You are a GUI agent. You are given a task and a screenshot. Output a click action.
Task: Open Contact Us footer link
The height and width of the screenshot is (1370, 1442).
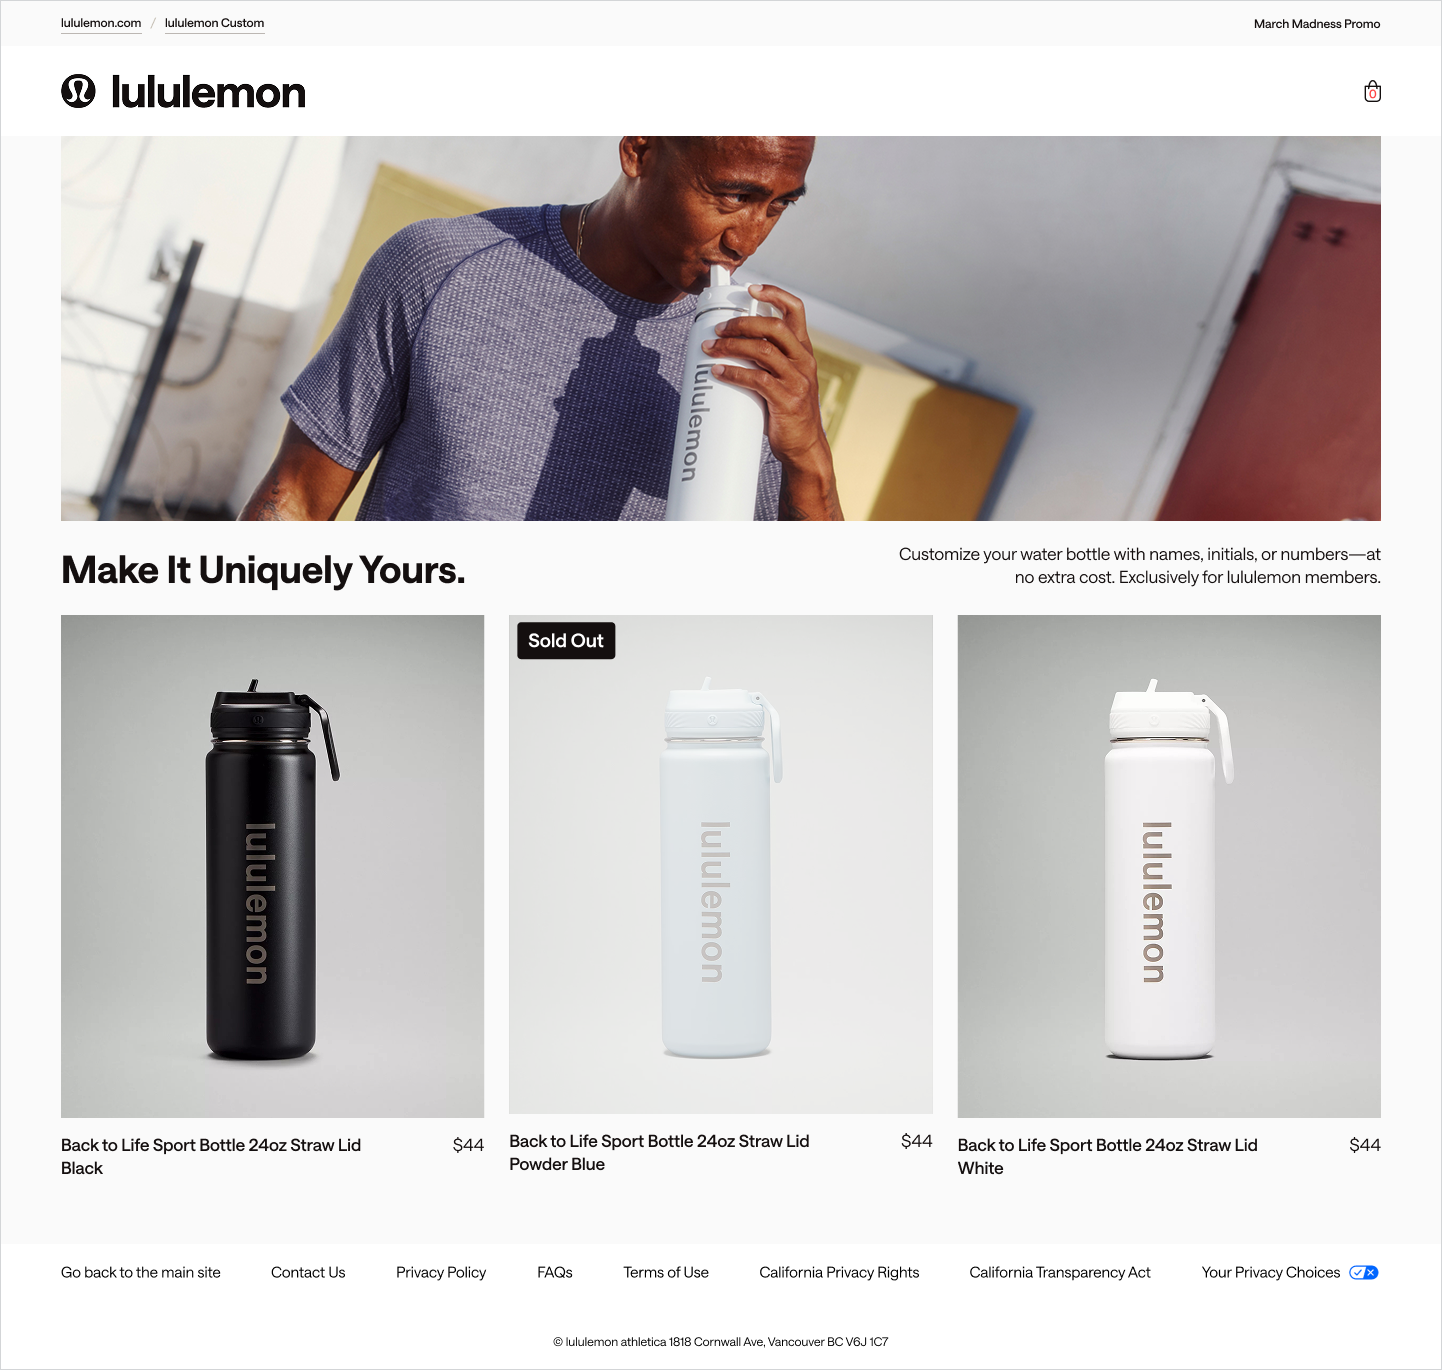click(x=308, y=1272)
